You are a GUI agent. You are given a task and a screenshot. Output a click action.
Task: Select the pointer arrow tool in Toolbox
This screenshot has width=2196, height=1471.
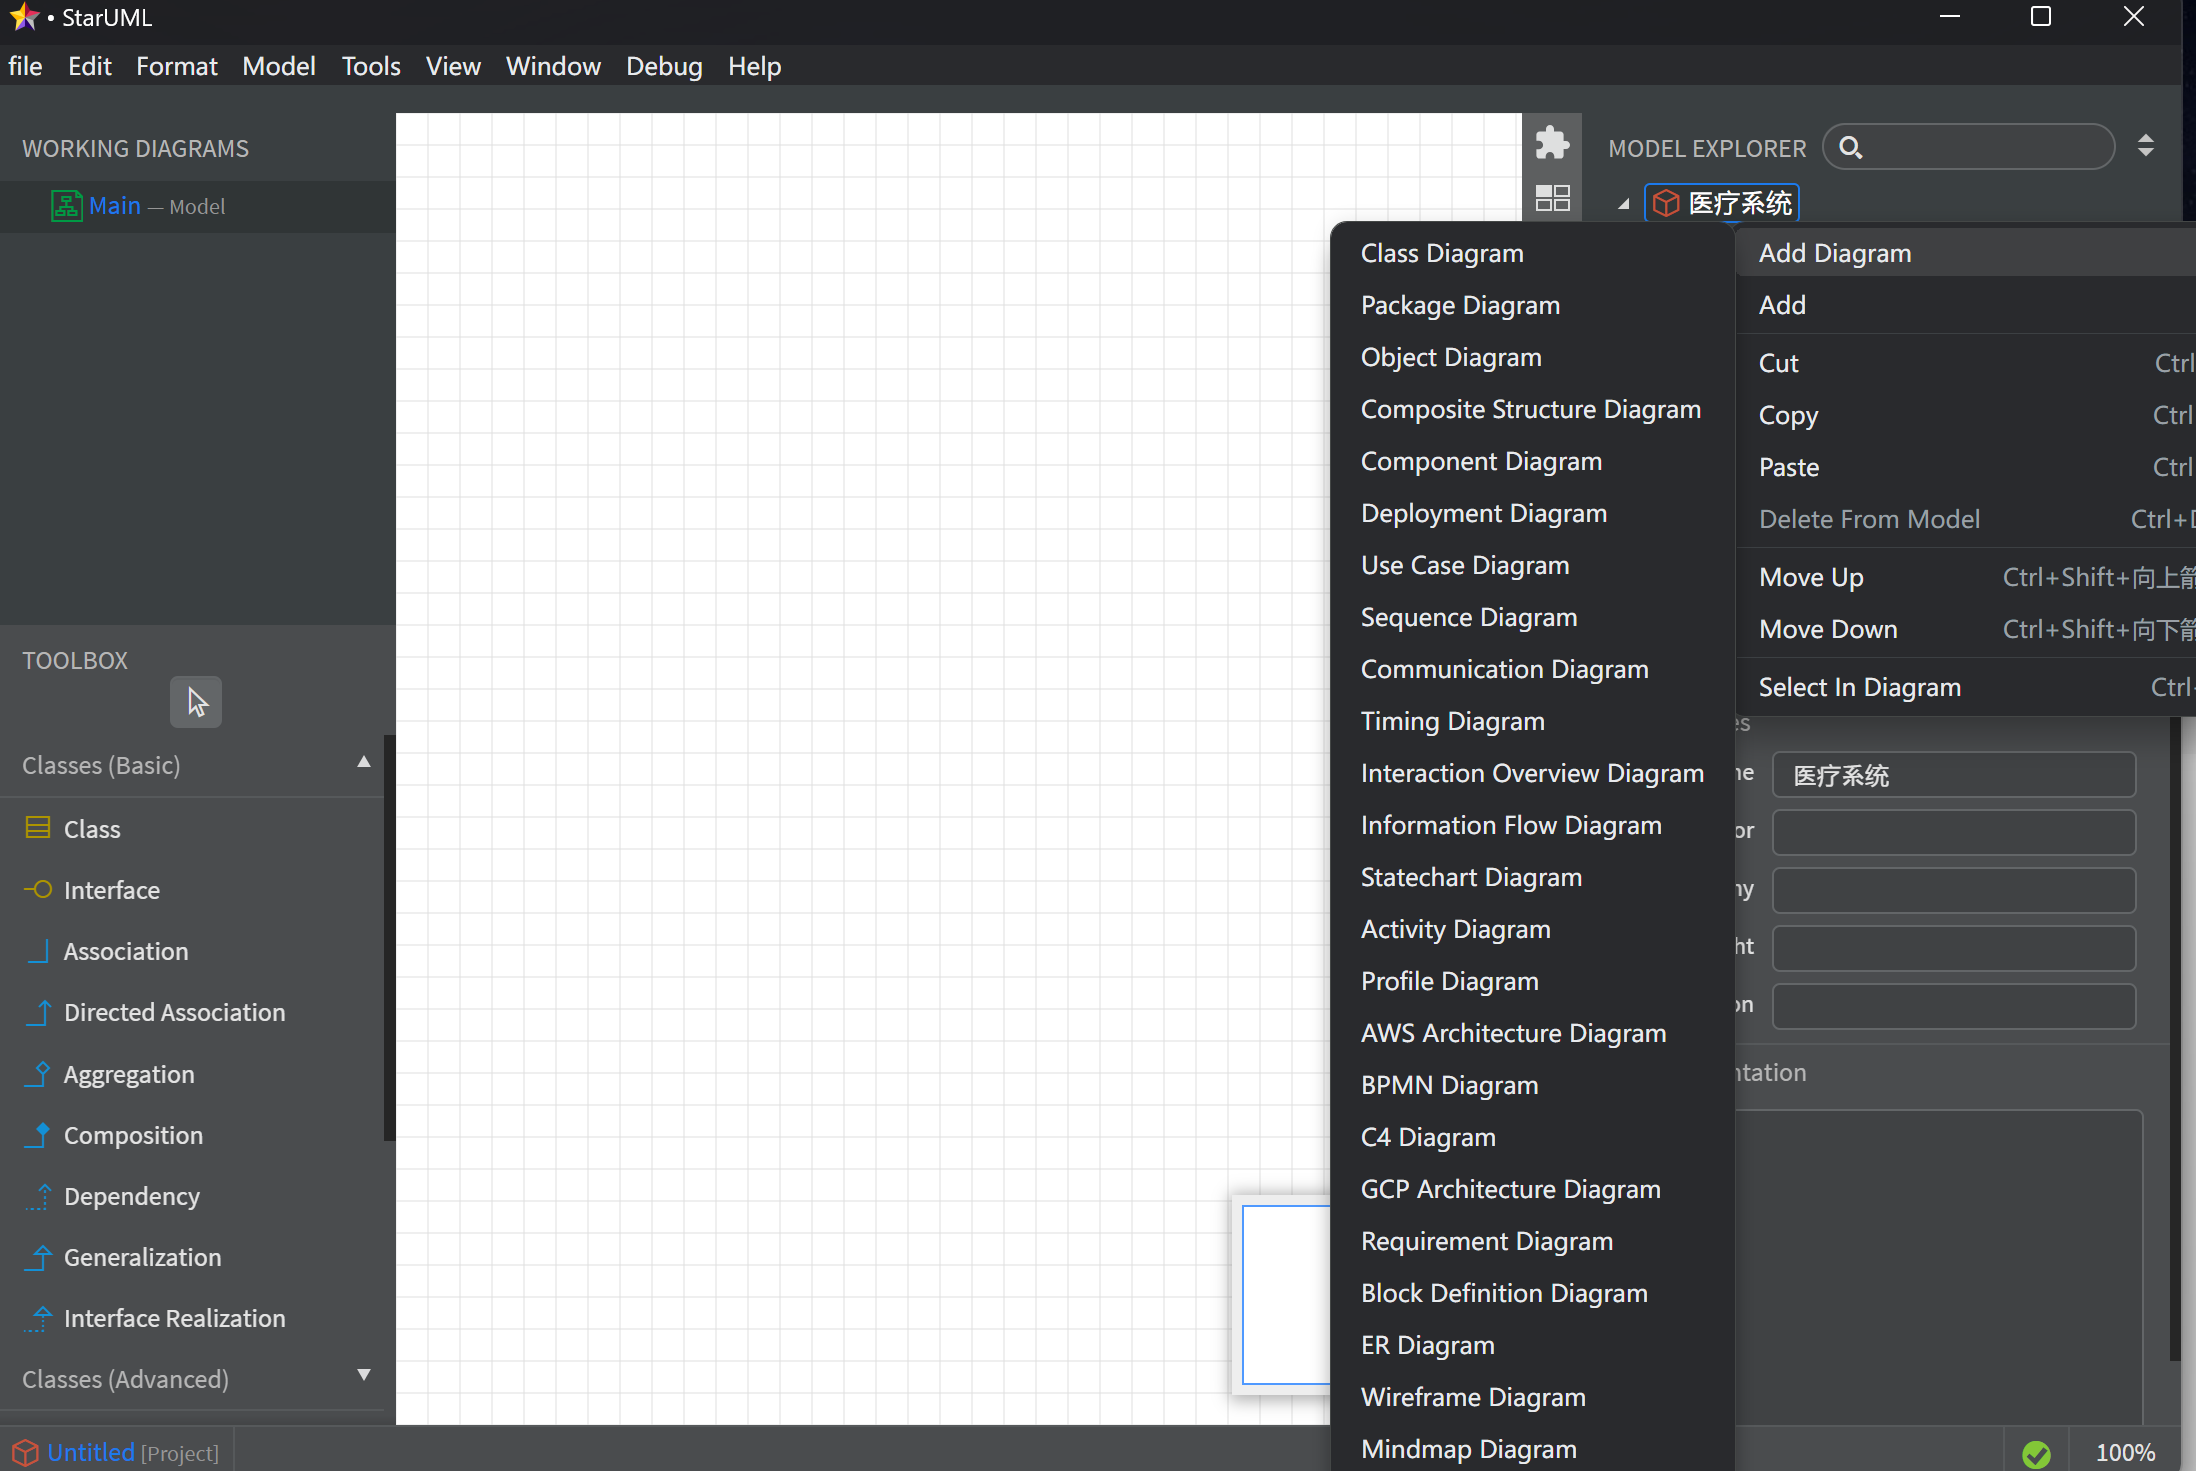coord(196,702)
